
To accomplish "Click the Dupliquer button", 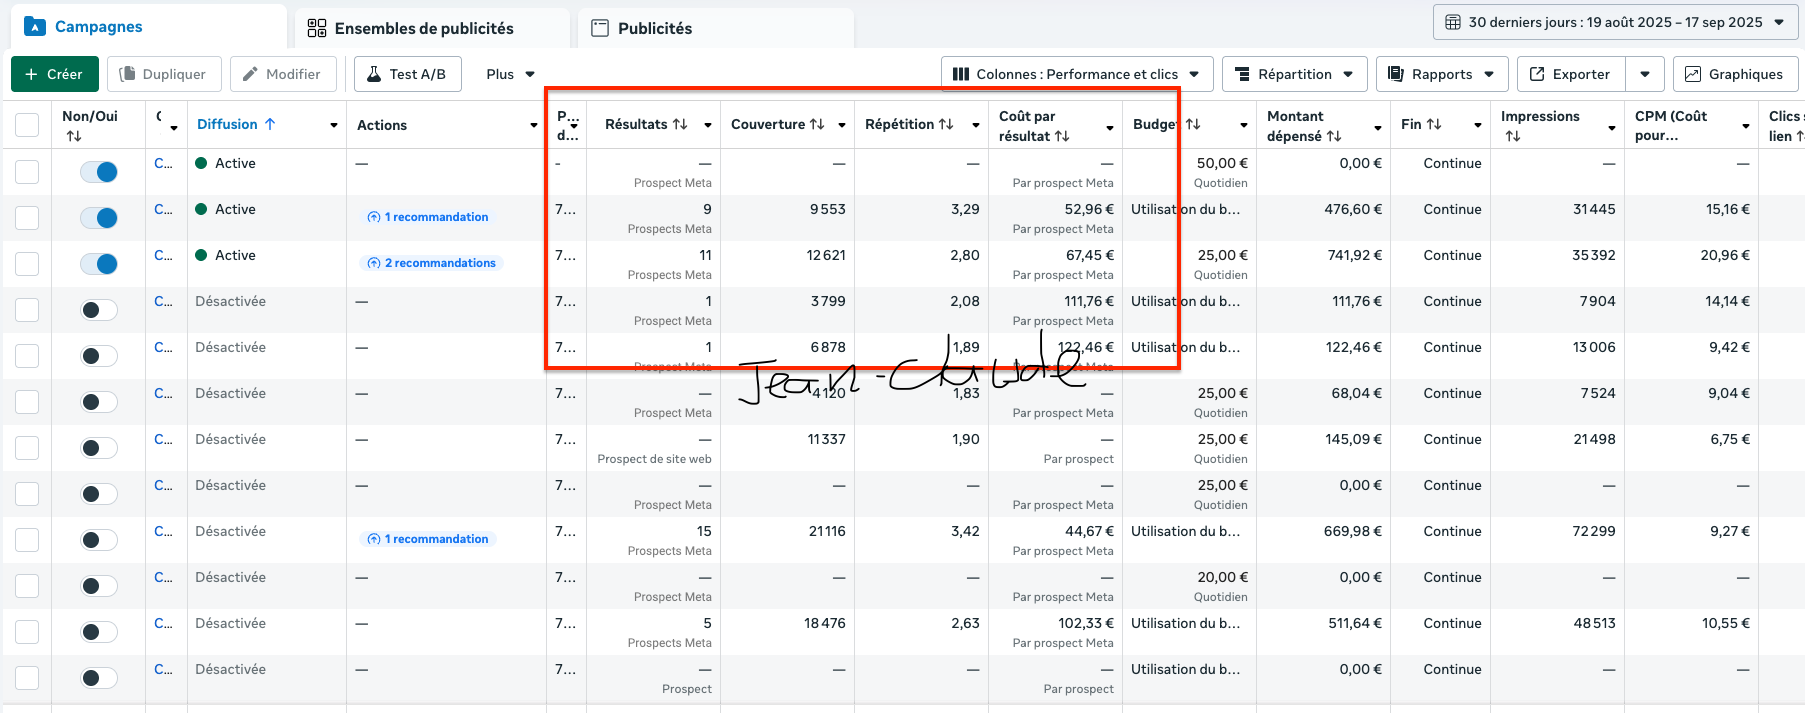I will pos(163,74).
